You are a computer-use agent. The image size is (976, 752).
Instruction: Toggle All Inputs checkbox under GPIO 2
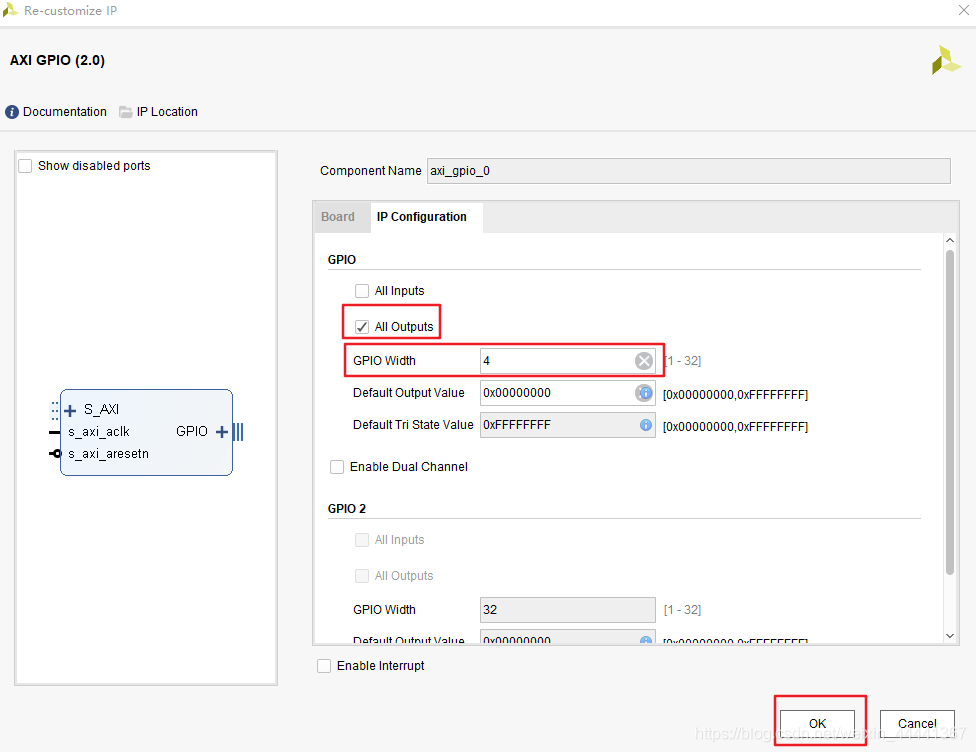(x=362, y=540)
